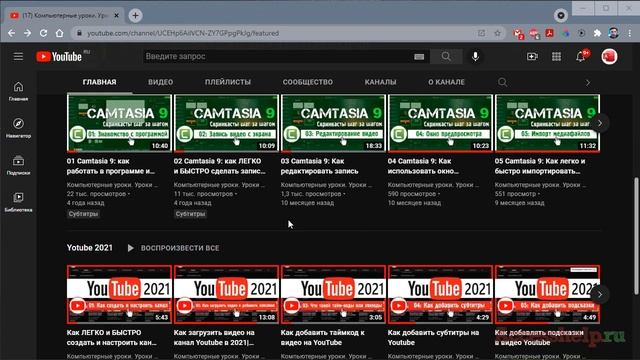This screenshot has height=360, width=640.
Task: Show next videos in Camtasia 9 row
Action: (600, 123)
